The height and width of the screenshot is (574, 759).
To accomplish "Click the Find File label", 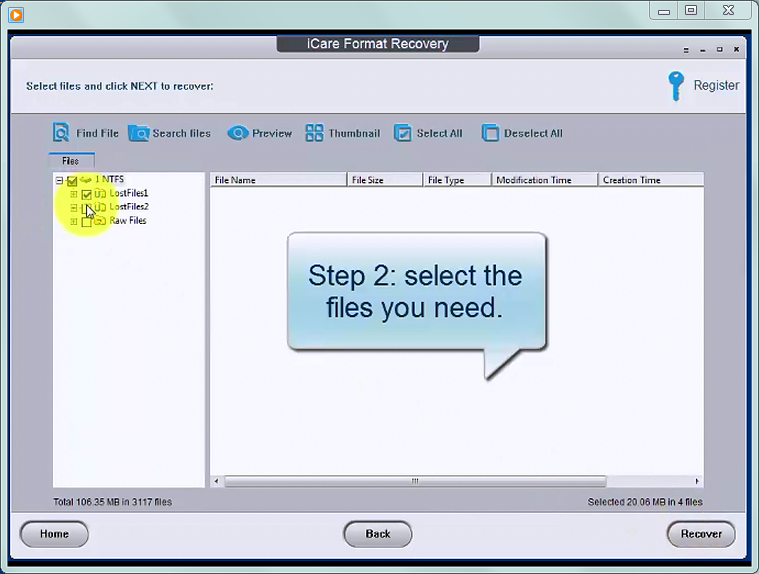I will pyautogui.click(x=97, y=133).
